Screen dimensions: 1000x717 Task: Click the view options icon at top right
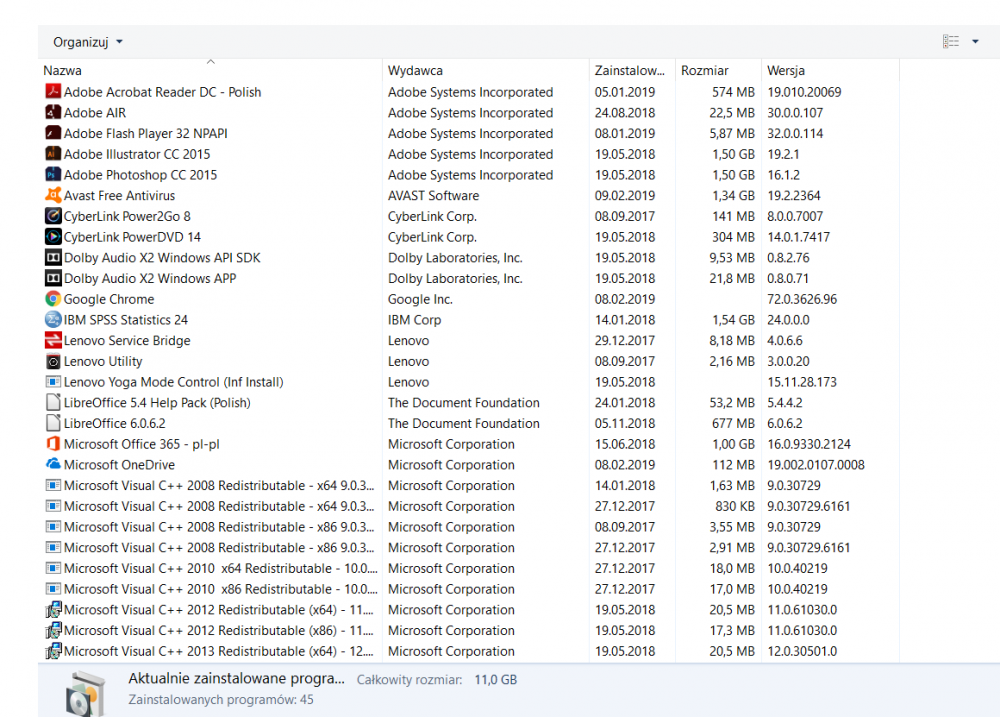951,42
